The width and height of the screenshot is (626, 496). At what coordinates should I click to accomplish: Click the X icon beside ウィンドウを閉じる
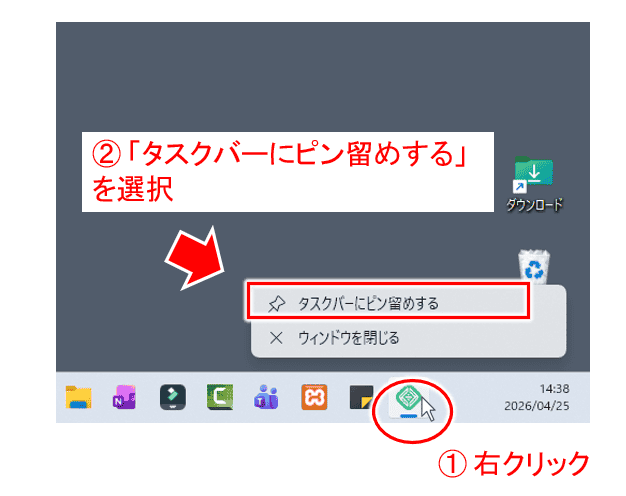coord(277,338)
